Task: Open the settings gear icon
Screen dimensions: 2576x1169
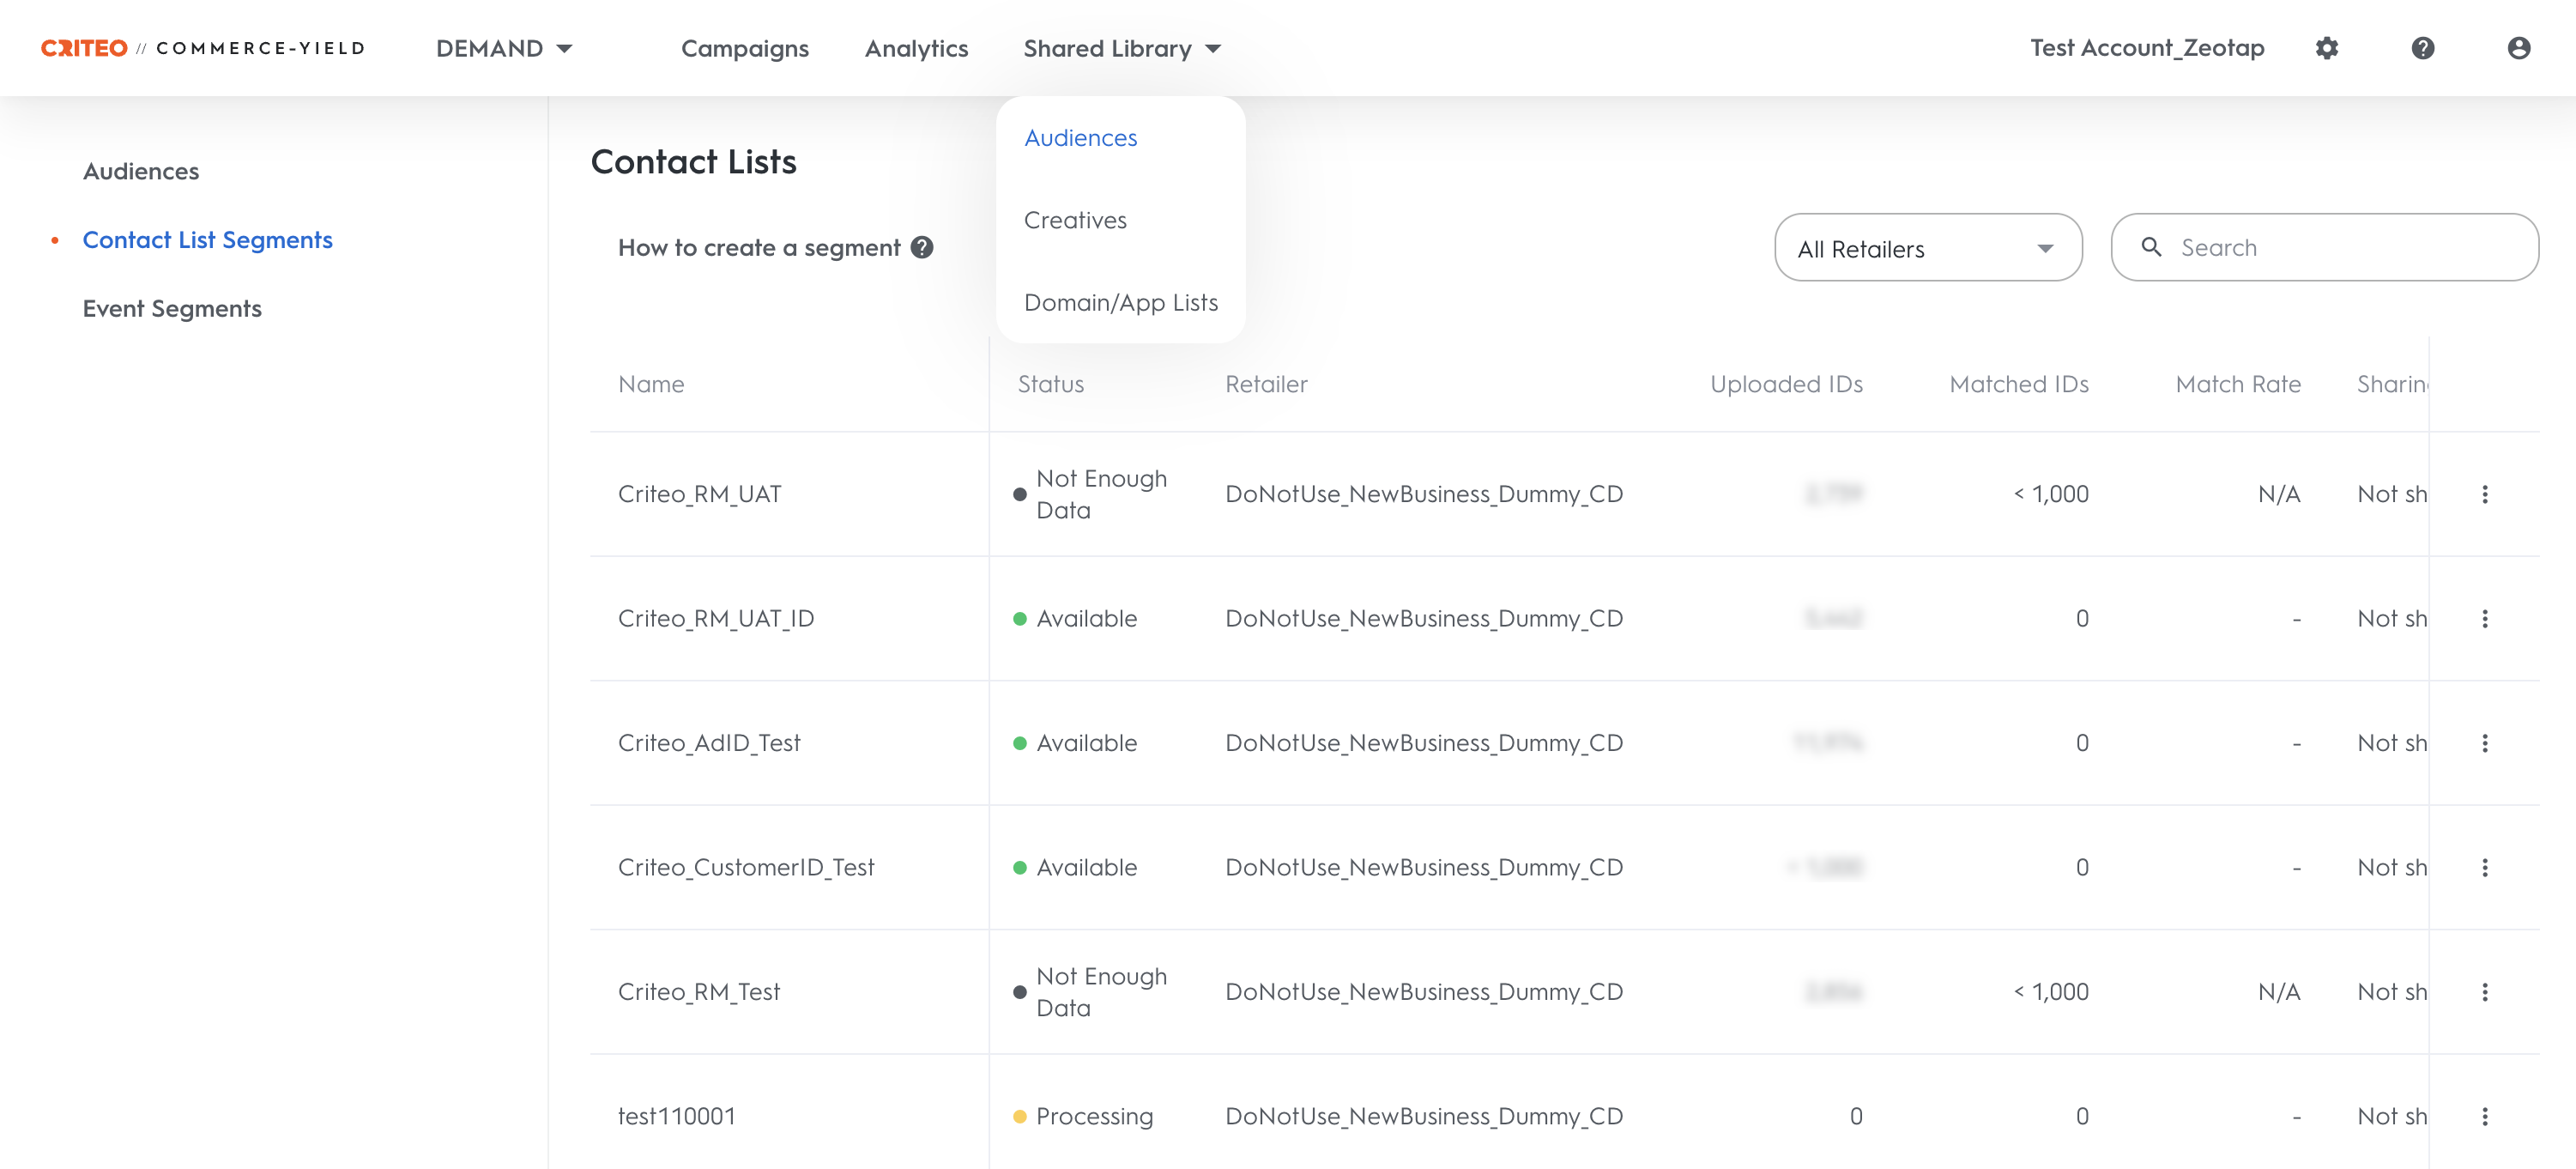Action: 2327,48
